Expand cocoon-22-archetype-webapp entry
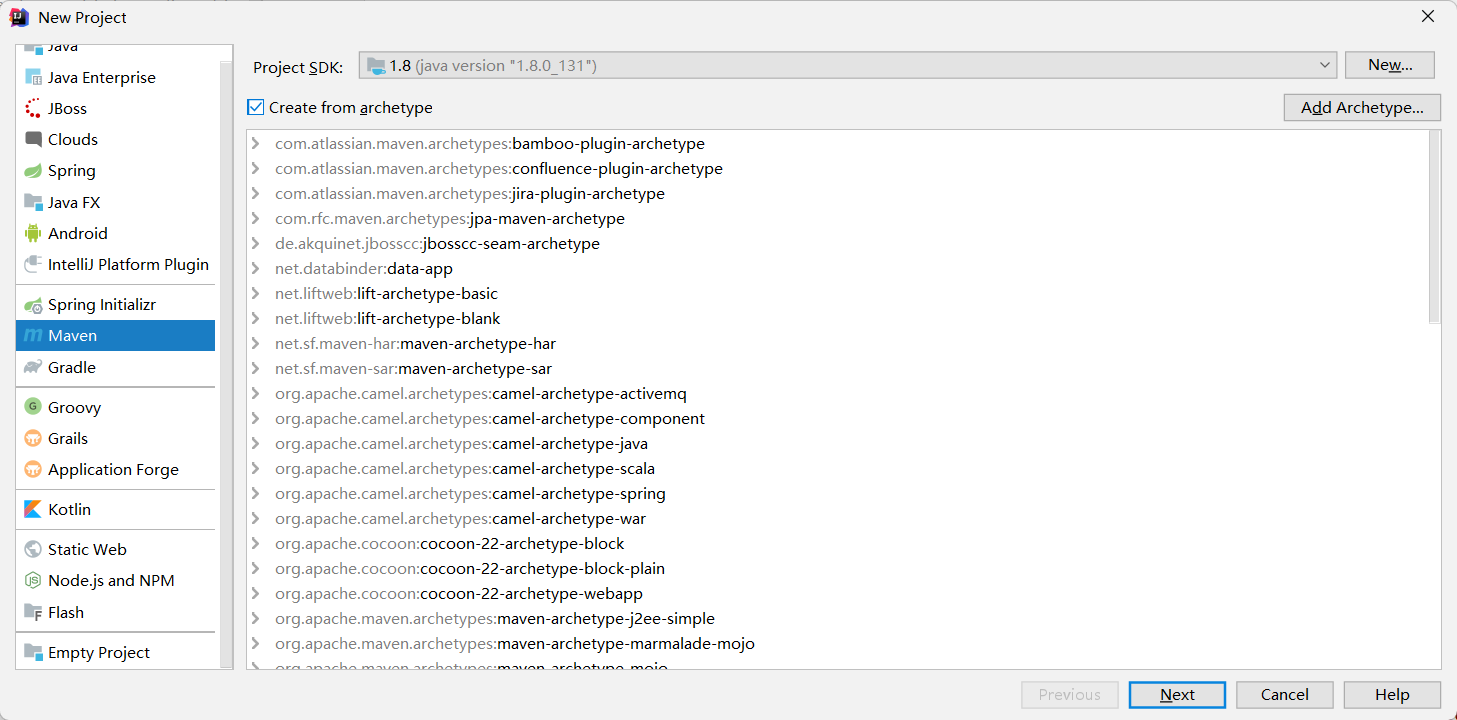Screen dimensions: 1457x720 [x=256, y=594]
